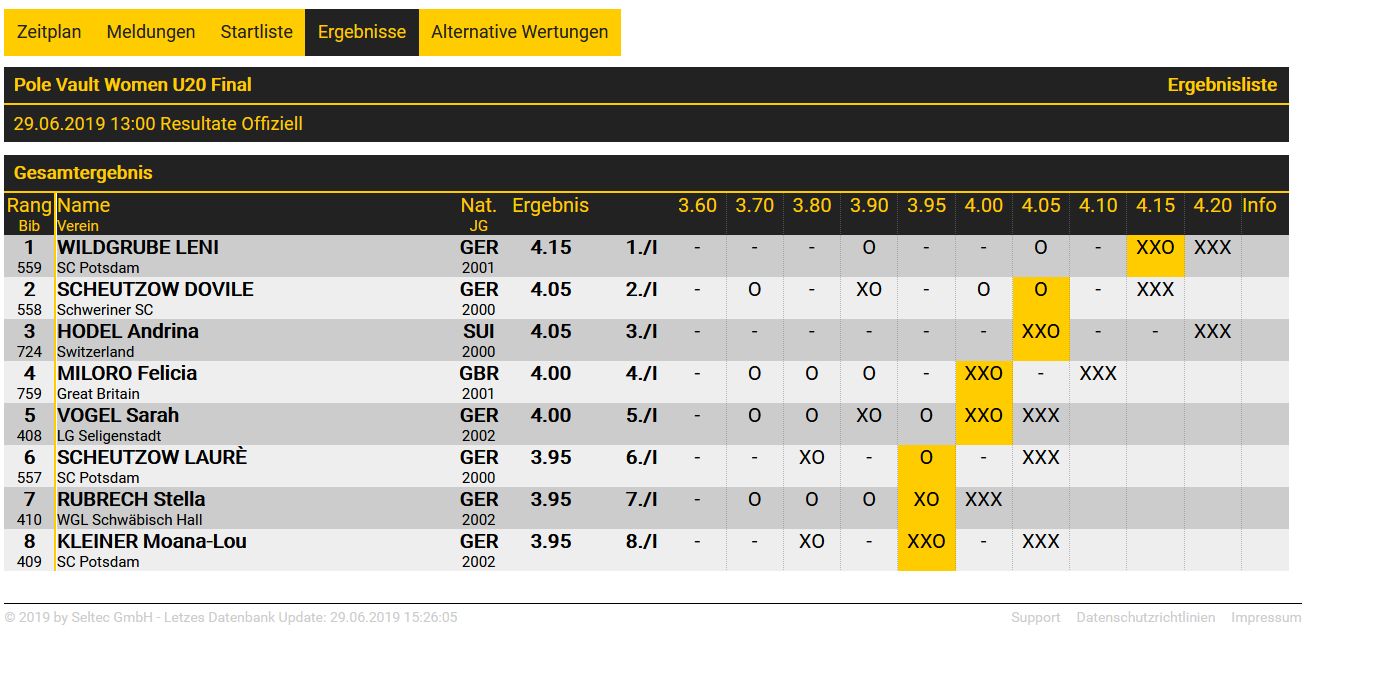Click athlete name RUBRECH Stella

131,499
